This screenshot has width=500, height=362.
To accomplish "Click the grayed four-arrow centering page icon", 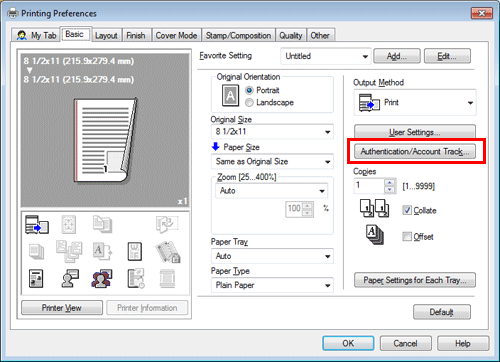I will coord(69,224).
